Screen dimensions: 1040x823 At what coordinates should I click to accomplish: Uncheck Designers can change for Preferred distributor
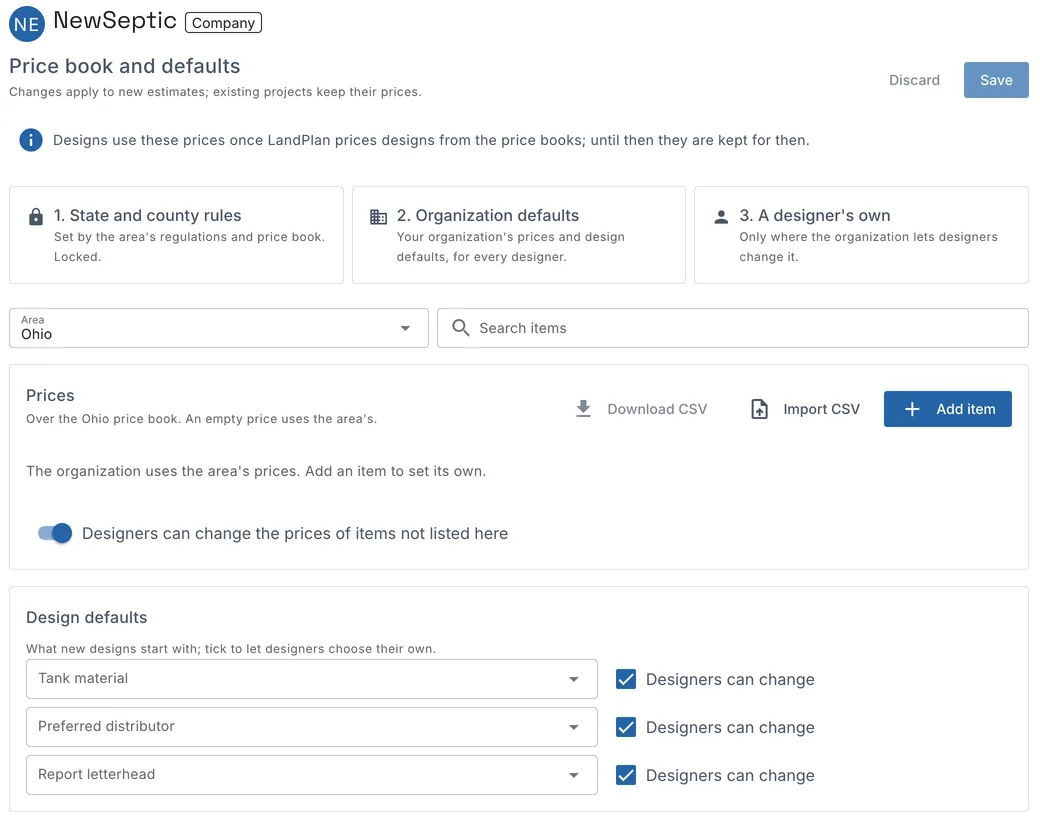coord(625,727)
